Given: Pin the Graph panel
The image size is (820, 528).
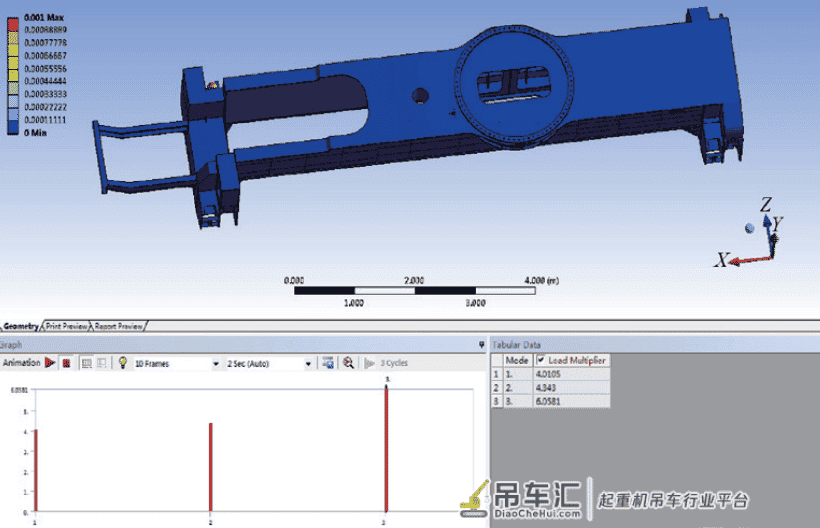Looking at the screenshot, I should click(482, 345).
